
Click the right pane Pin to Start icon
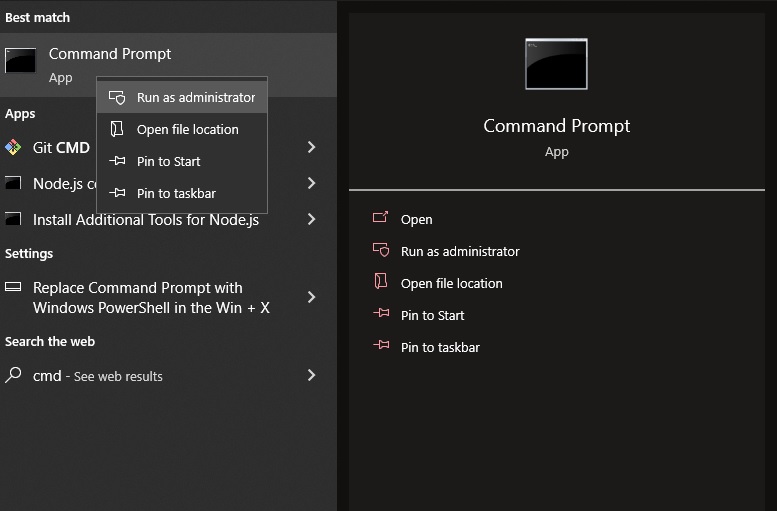pyautogui.click(x=380, y=315)
